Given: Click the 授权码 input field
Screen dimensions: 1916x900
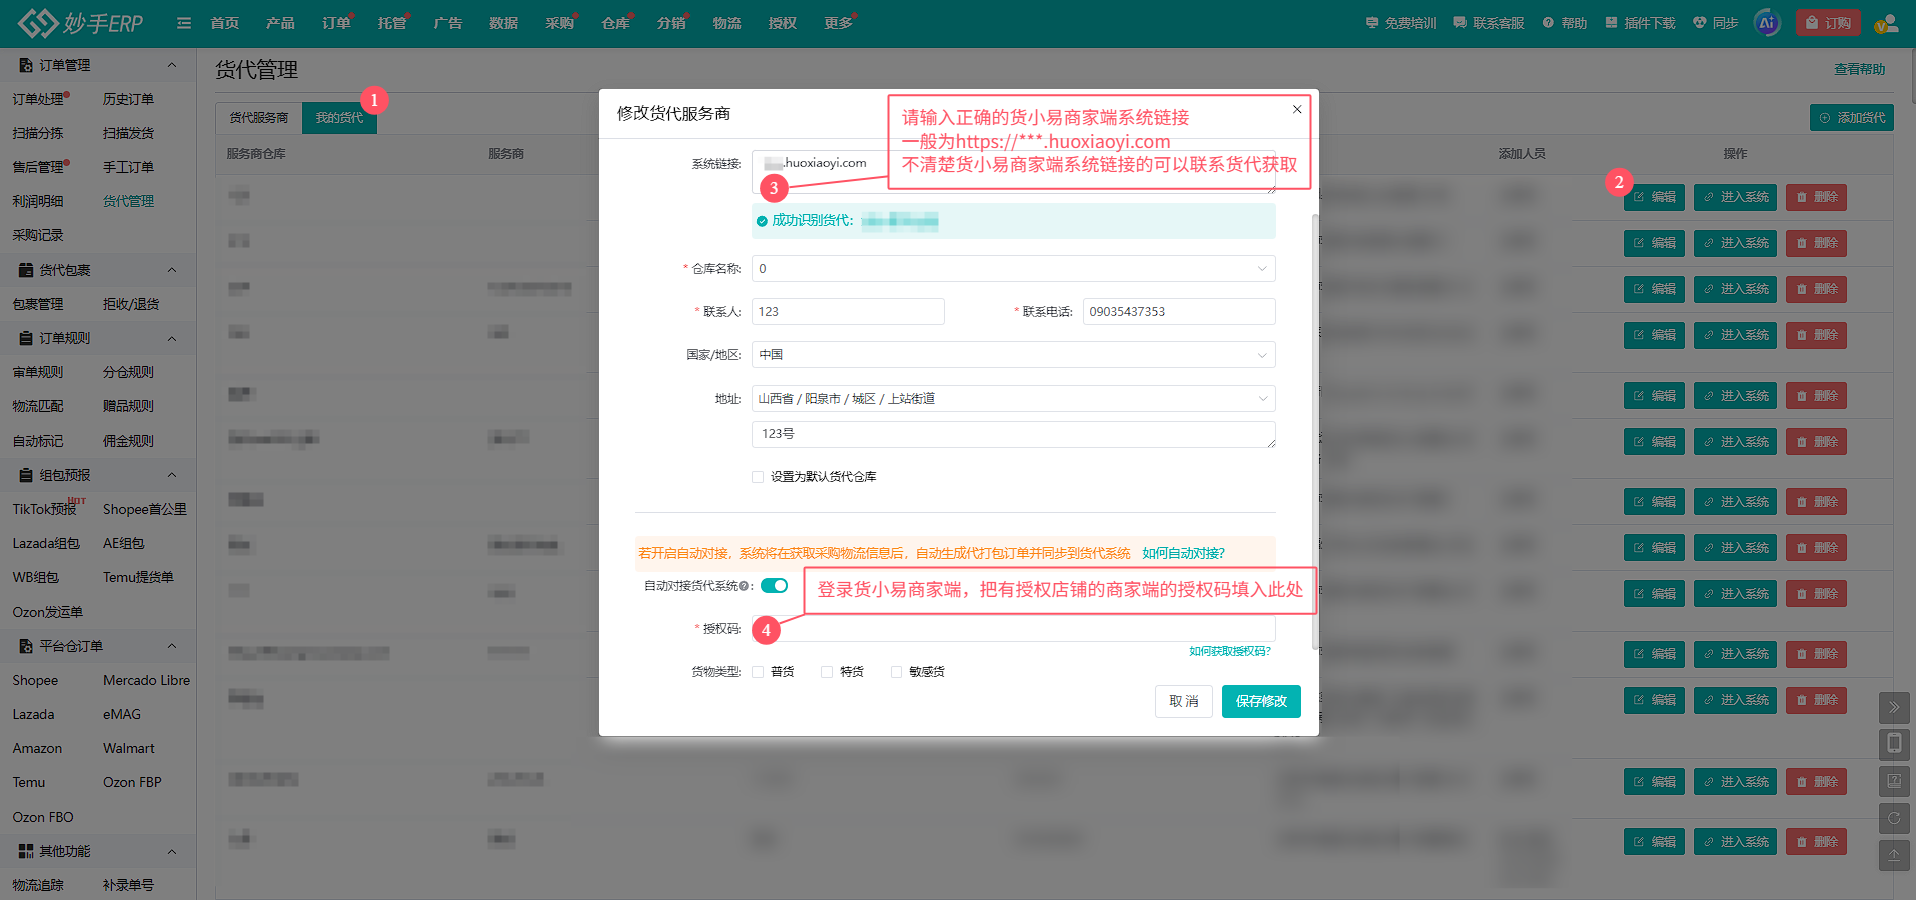Looking at the screenshot, I should pyautogui.click(x=1013, y=629).
